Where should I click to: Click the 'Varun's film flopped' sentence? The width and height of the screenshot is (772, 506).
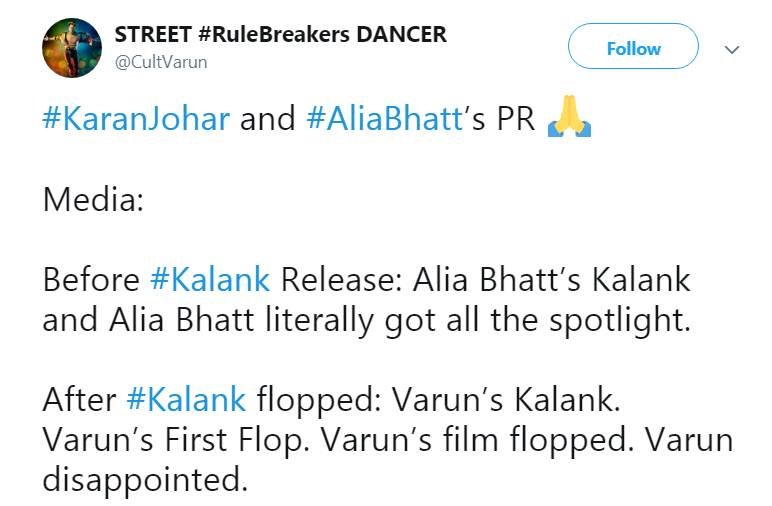pos(478,440)
